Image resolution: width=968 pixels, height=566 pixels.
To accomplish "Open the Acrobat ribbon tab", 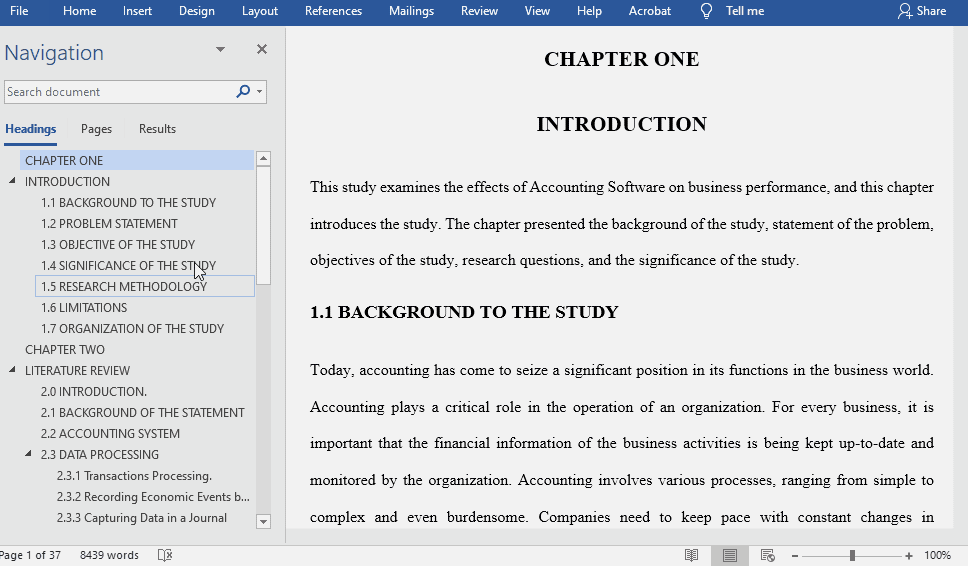I will pos(649,11).
